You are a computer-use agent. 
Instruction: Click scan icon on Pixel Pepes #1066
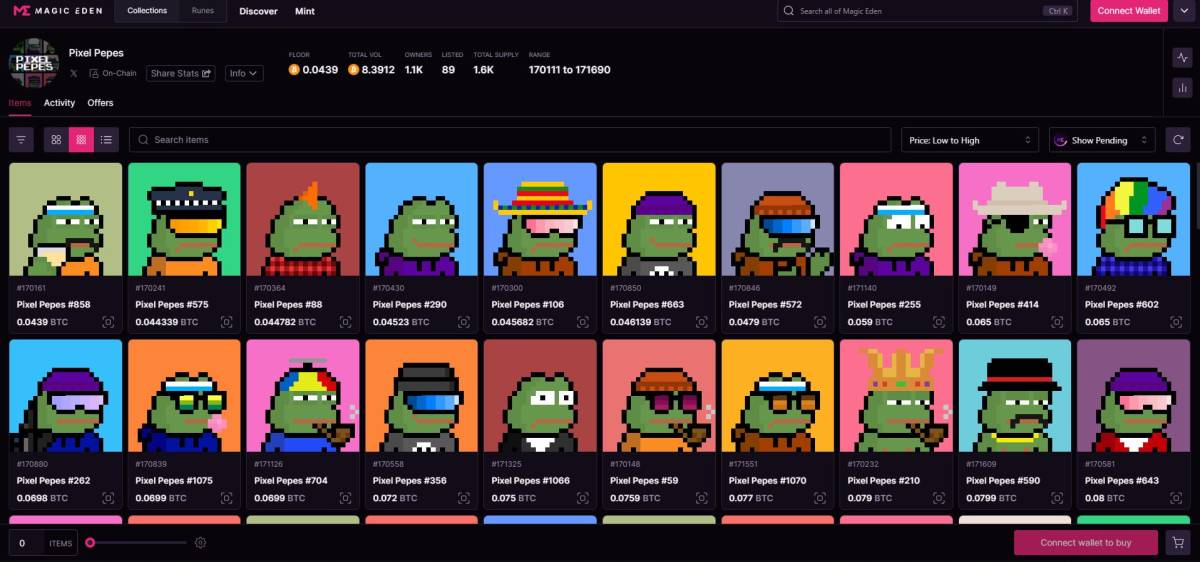tap(582, 498)
